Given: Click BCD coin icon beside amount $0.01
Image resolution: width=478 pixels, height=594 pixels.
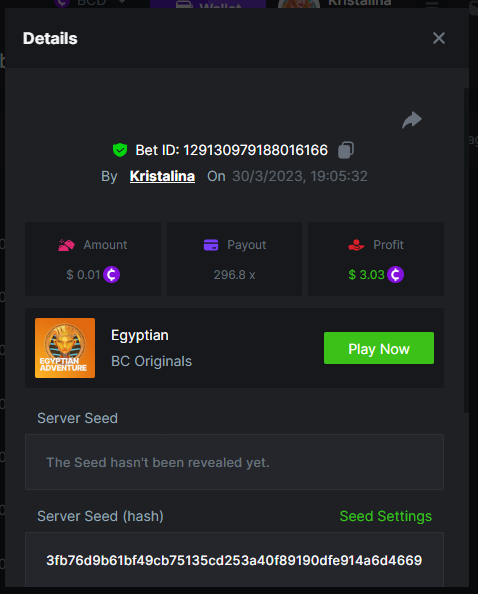Looking at the screenshot, I should (112, 275).
